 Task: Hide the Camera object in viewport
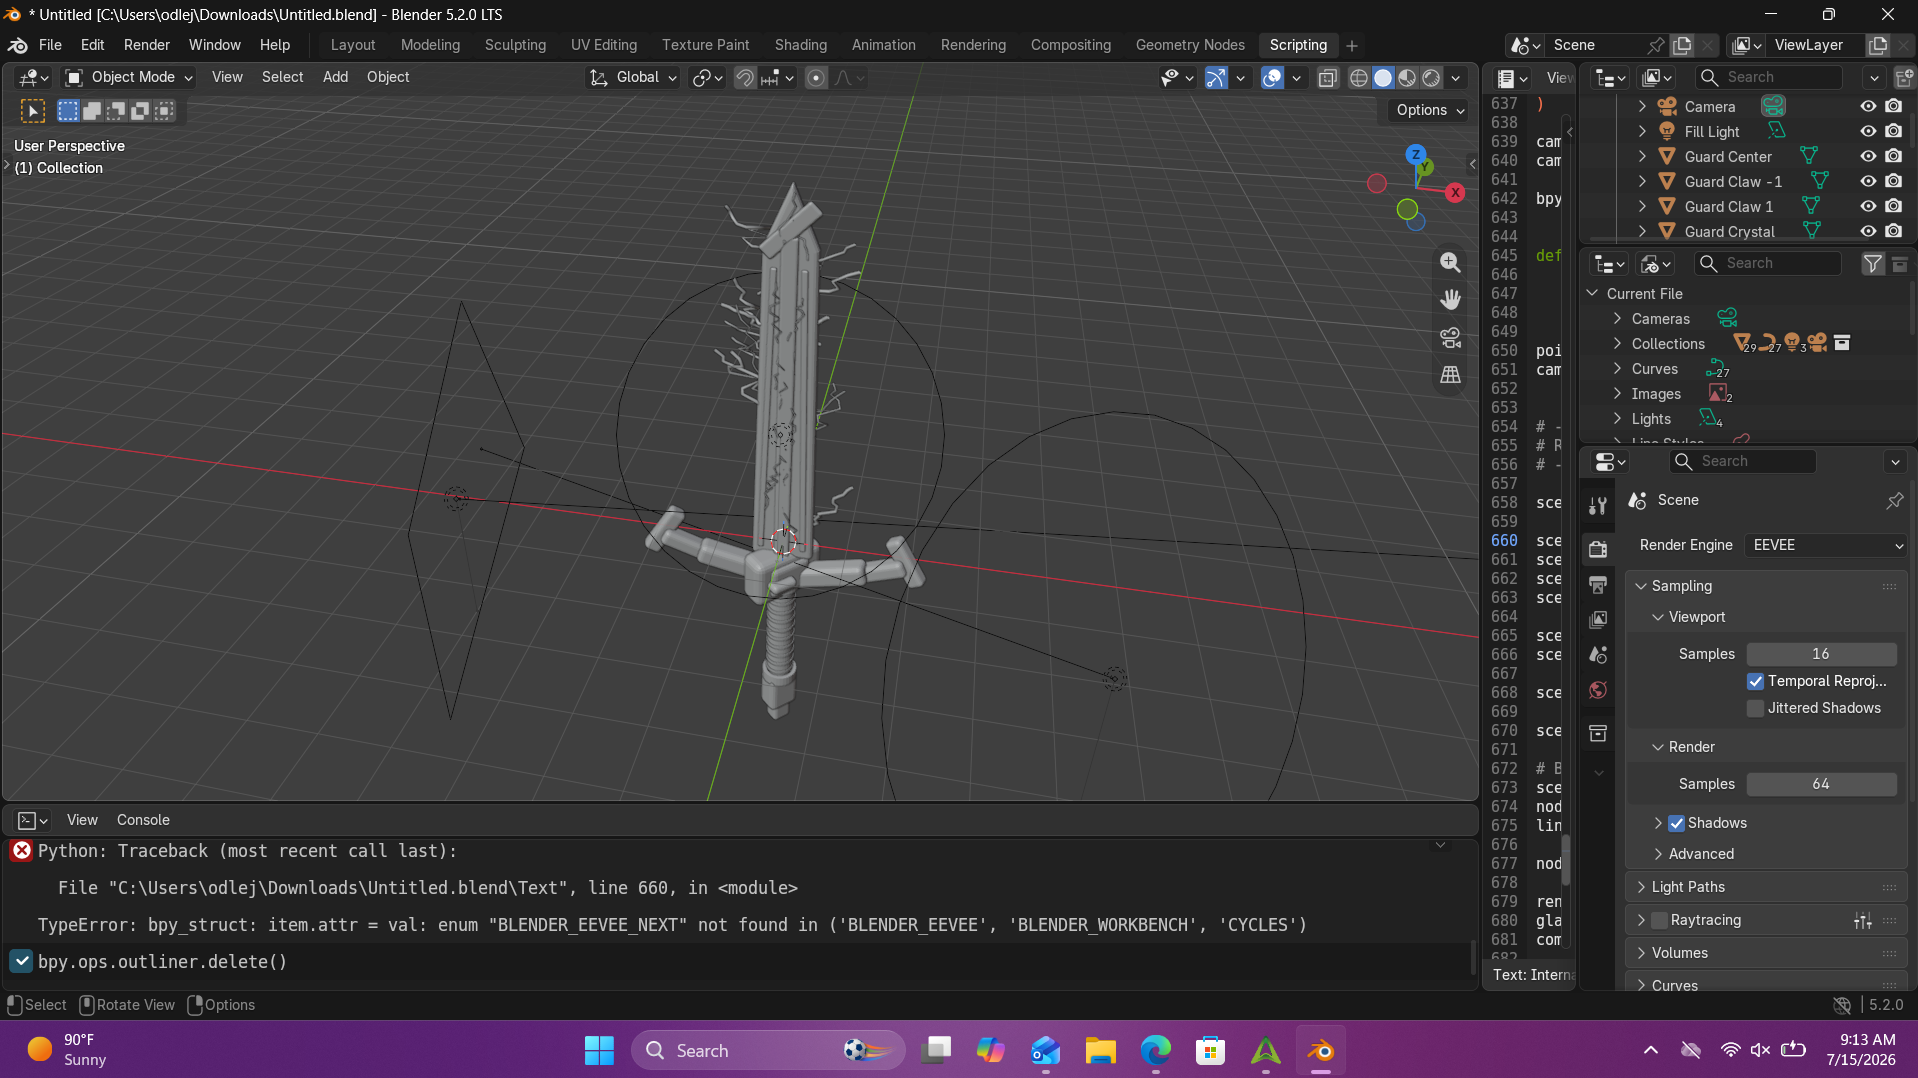click(1867, 106)
